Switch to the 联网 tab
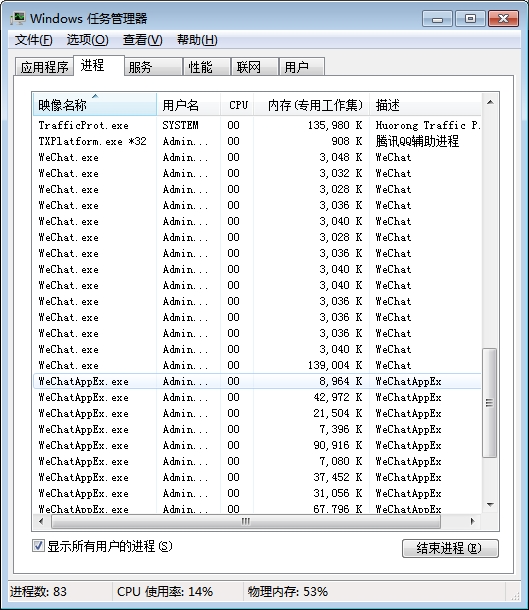Image resolution: width=529 pixels, height=610 pixels. [x=255, y=67]
